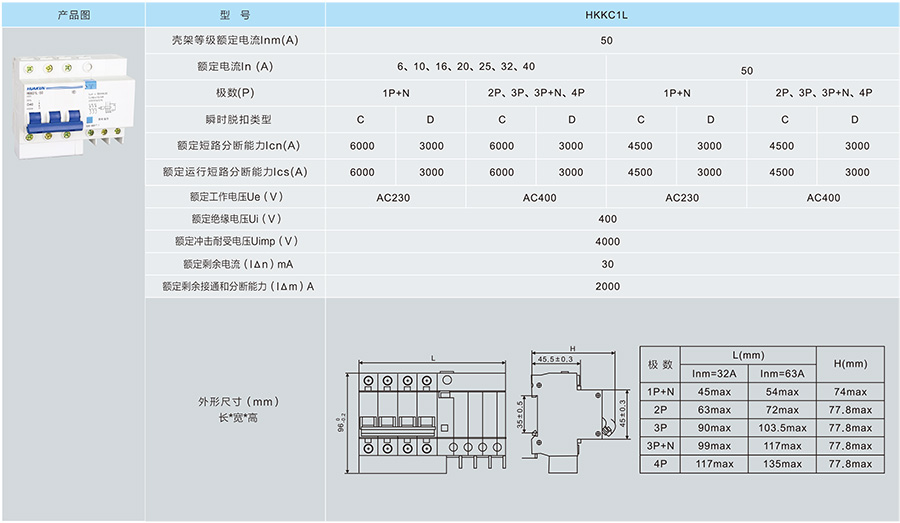The image size is (900, 523).
Task: Select the 壳架等级额定电流Inm(A) row label
Action: click(x=235, y=40)
